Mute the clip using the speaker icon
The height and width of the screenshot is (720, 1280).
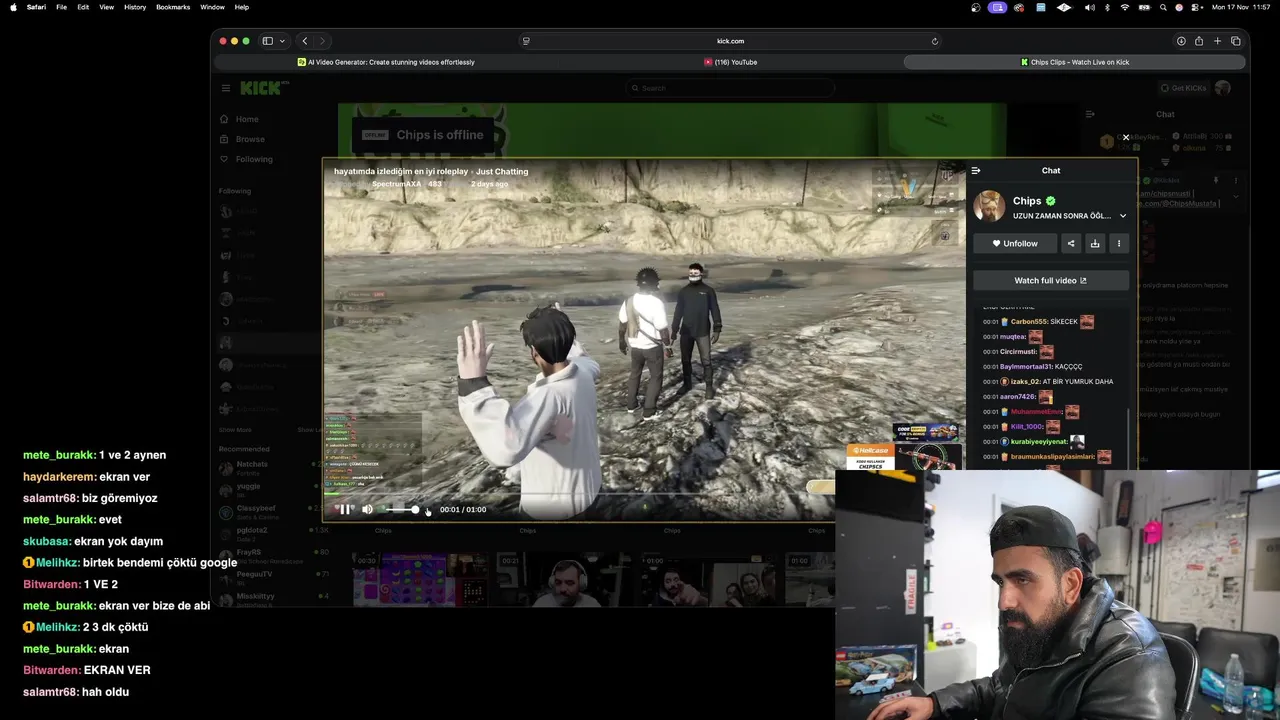(367, 510)
